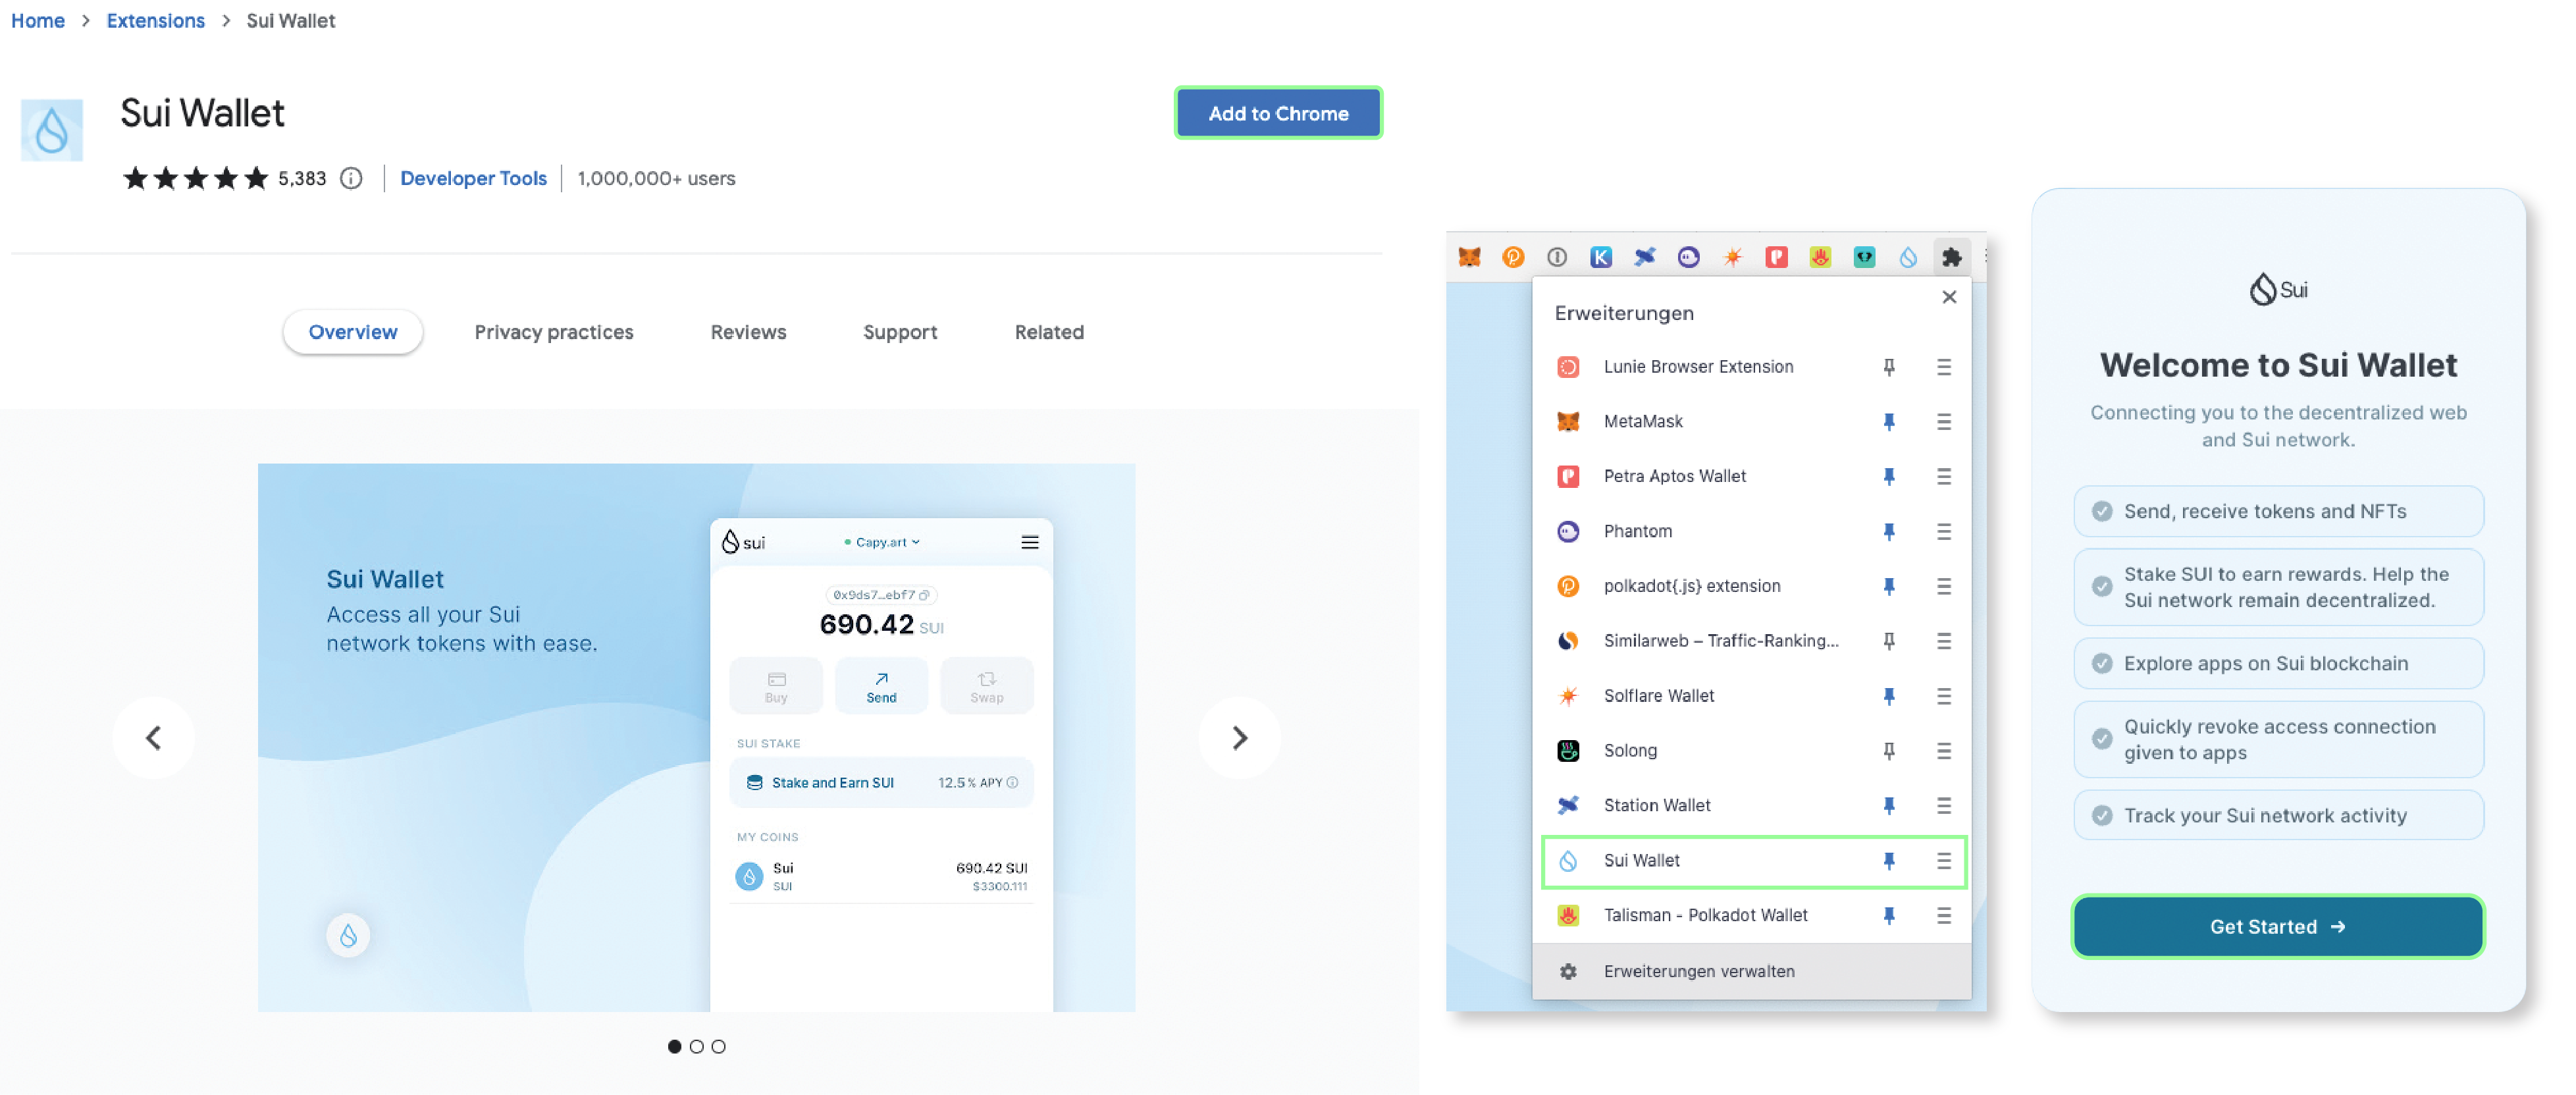The image size is (2576, 1095).
Task: Open the extensions puzzle-piece icon
Action: pos(1951,257)
